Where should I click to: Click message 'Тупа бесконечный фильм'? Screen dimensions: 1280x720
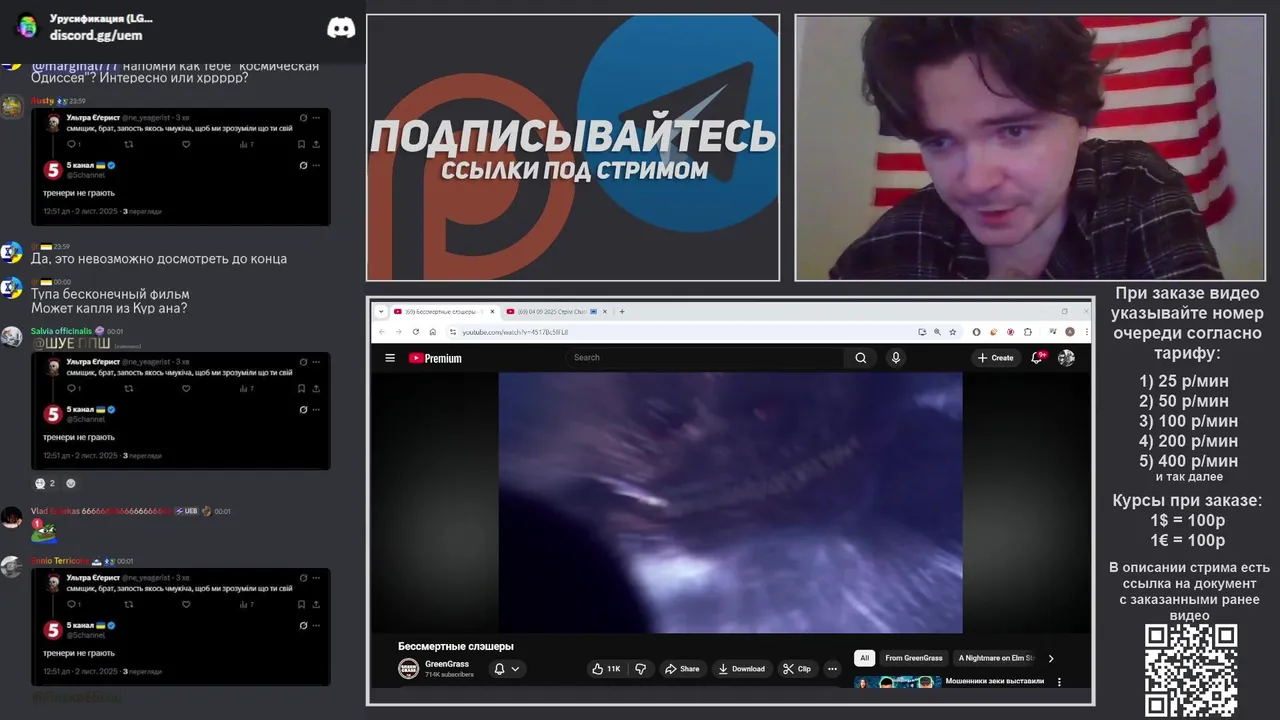(x=110, y=294)
